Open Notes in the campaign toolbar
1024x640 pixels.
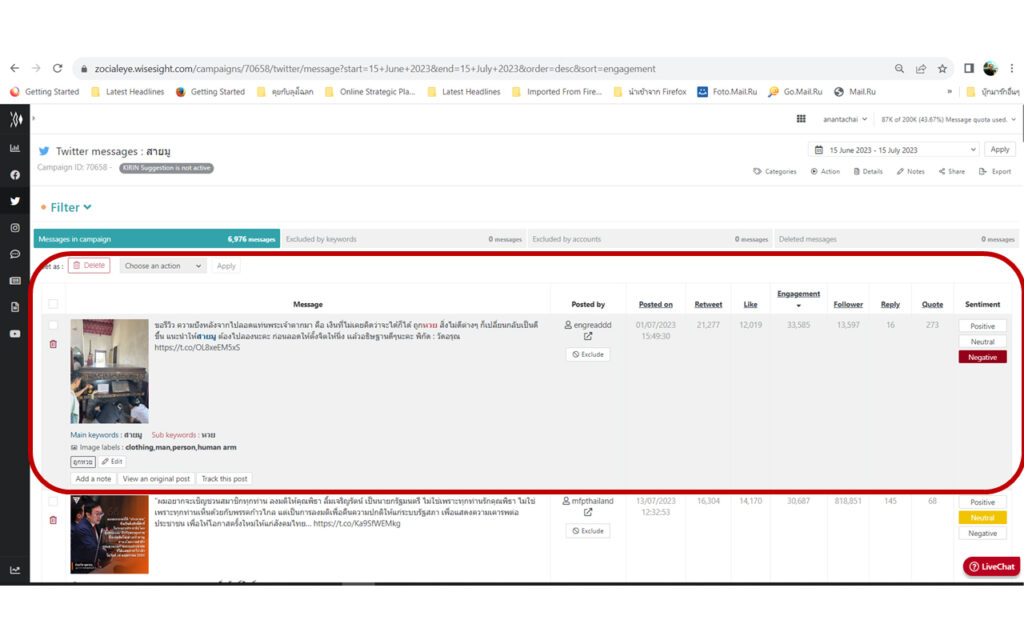[x=910, y=171]
